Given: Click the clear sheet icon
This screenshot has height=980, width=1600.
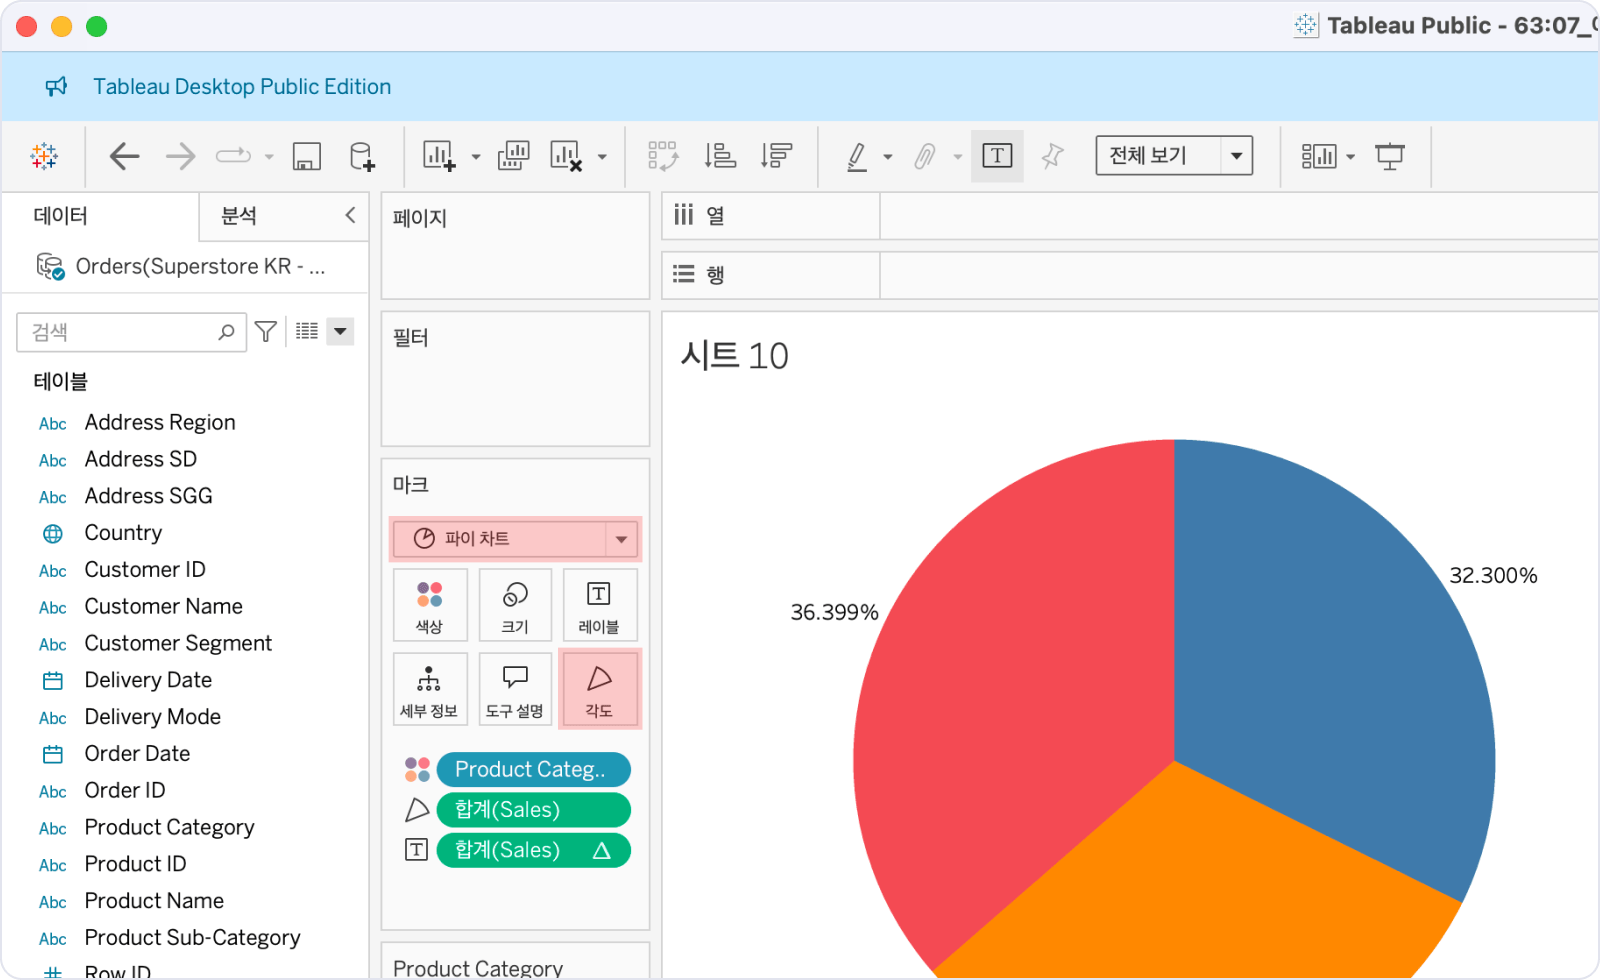Looking at the screenshot, I should click(566, 156).
